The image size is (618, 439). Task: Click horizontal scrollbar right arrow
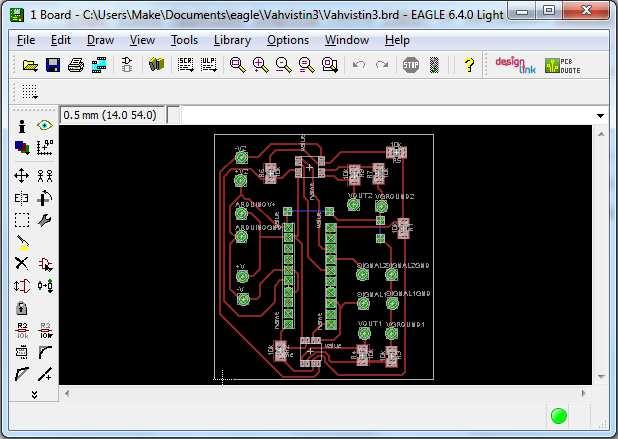(x=584, y=393)
